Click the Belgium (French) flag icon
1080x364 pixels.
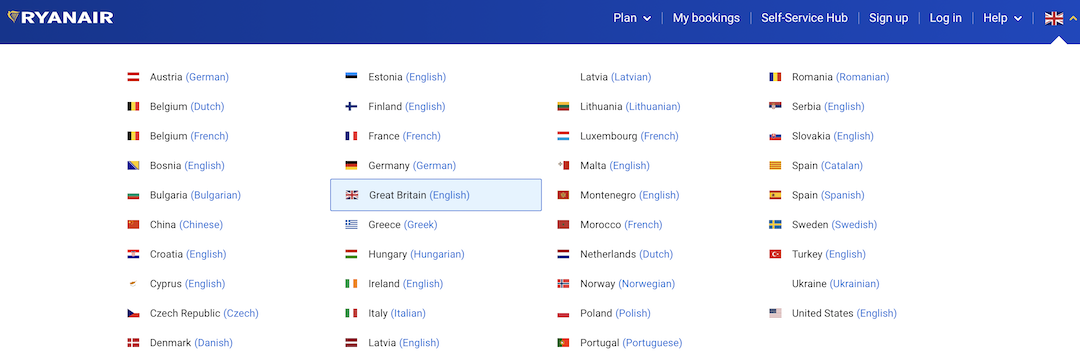(134, 136)
